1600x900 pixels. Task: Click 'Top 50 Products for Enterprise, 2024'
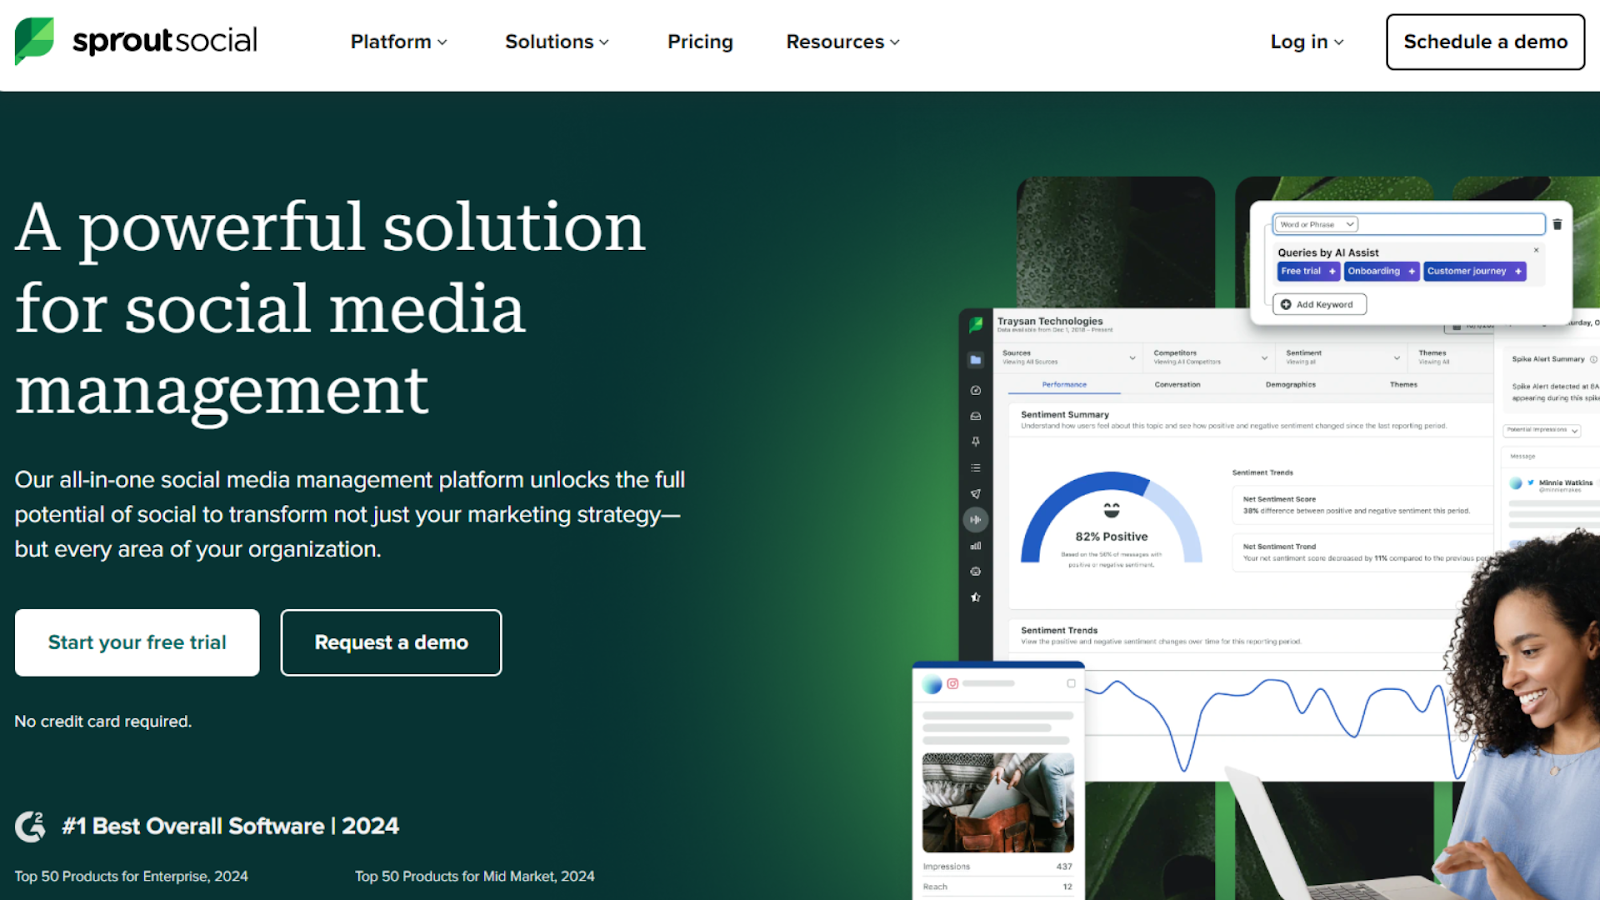tap(131, 876)
